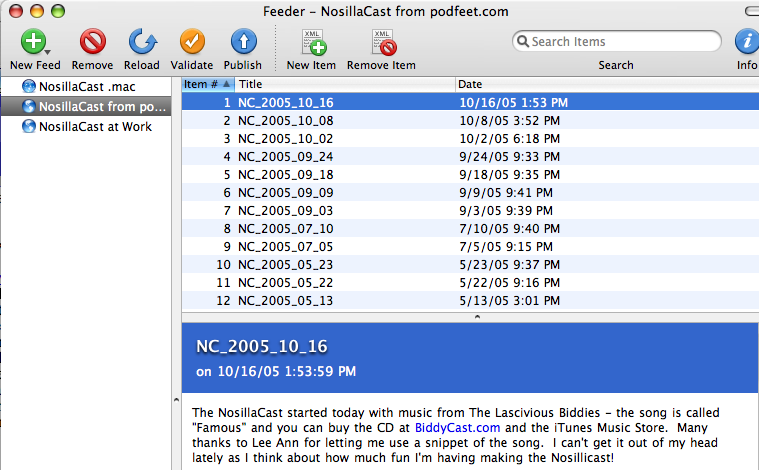Click the magnifier in the search field
Viewport: 759px width, 470px height.
coord(522,42)
